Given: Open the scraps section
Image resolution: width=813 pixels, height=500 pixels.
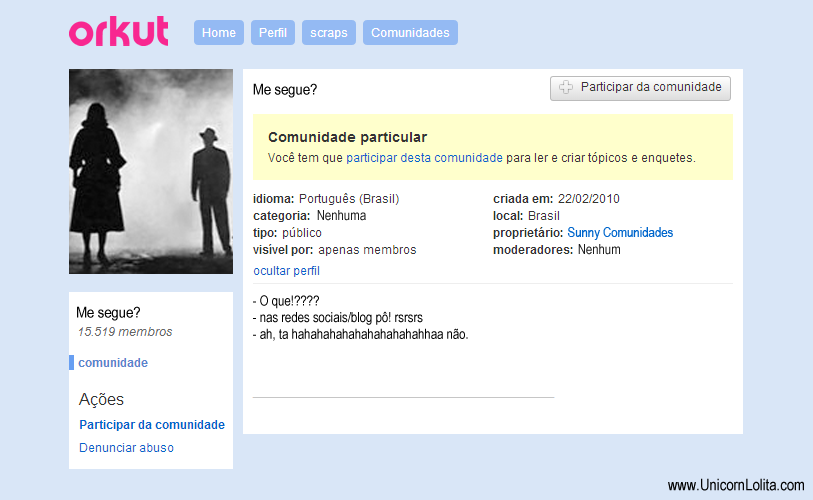Looking at the screenshot, I should tap(329, 33).
